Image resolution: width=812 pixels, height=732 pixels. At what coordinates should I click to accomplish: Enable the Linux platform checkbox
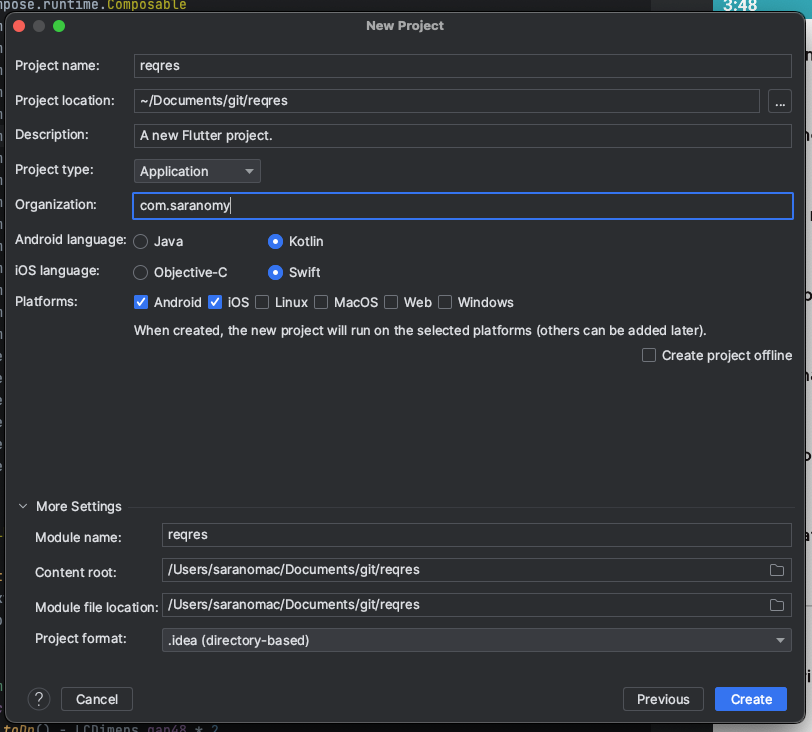pos(262,302)
